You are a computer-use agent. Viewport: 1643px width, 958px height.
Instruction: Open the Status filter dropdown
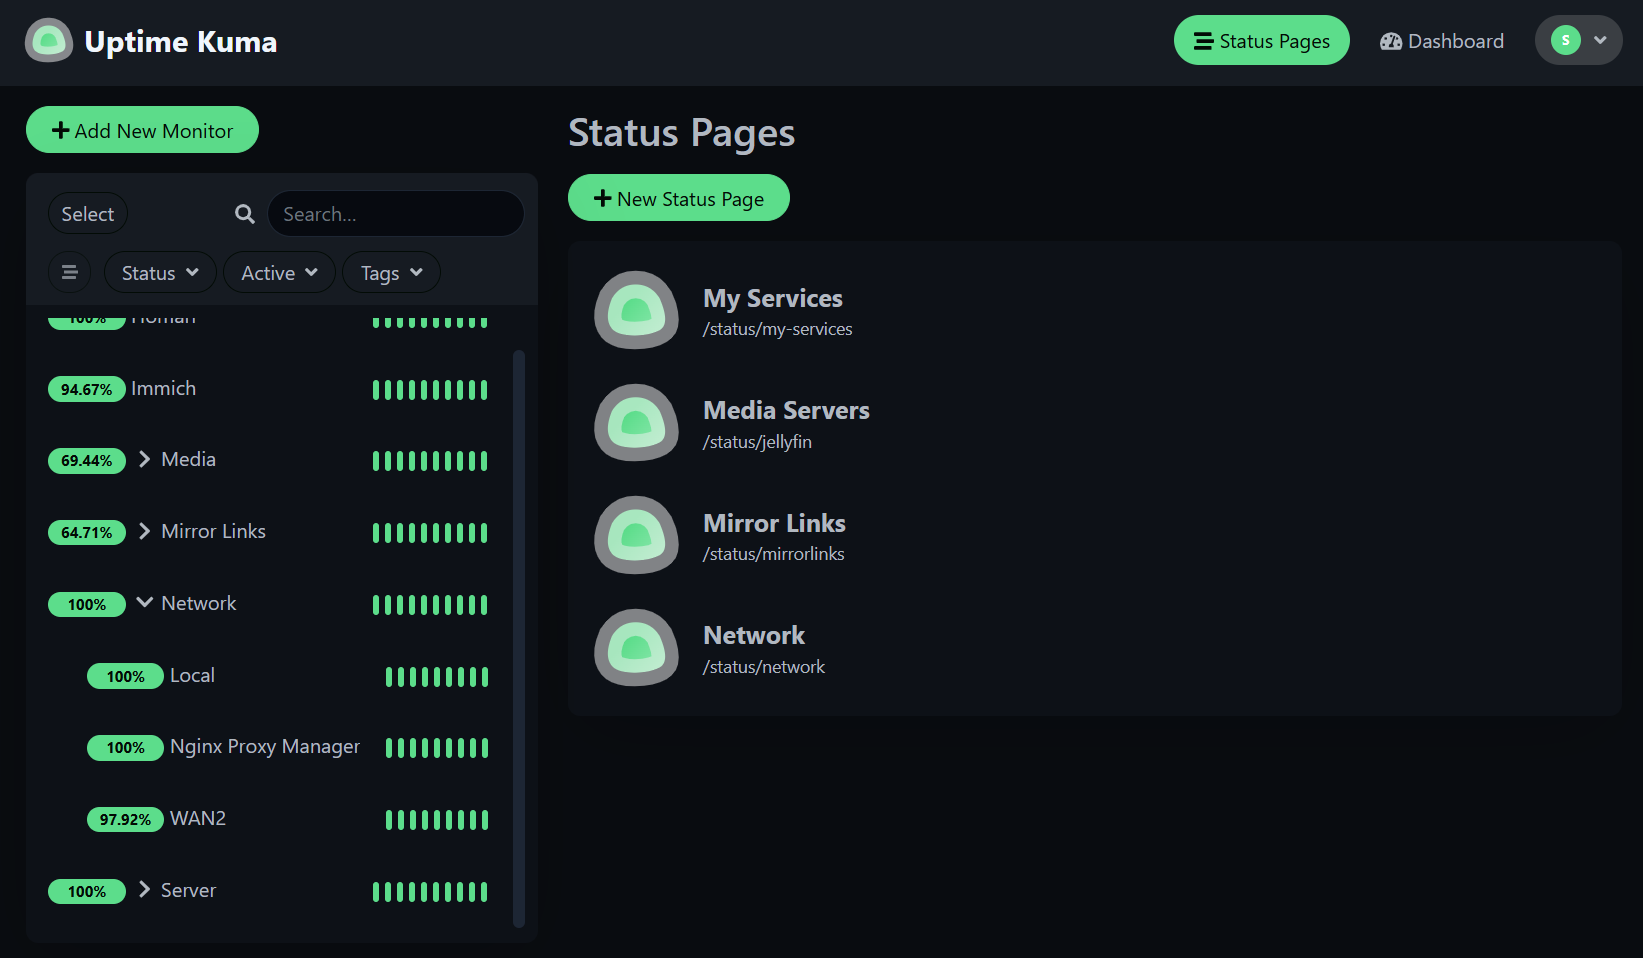(x=160, y=272)
